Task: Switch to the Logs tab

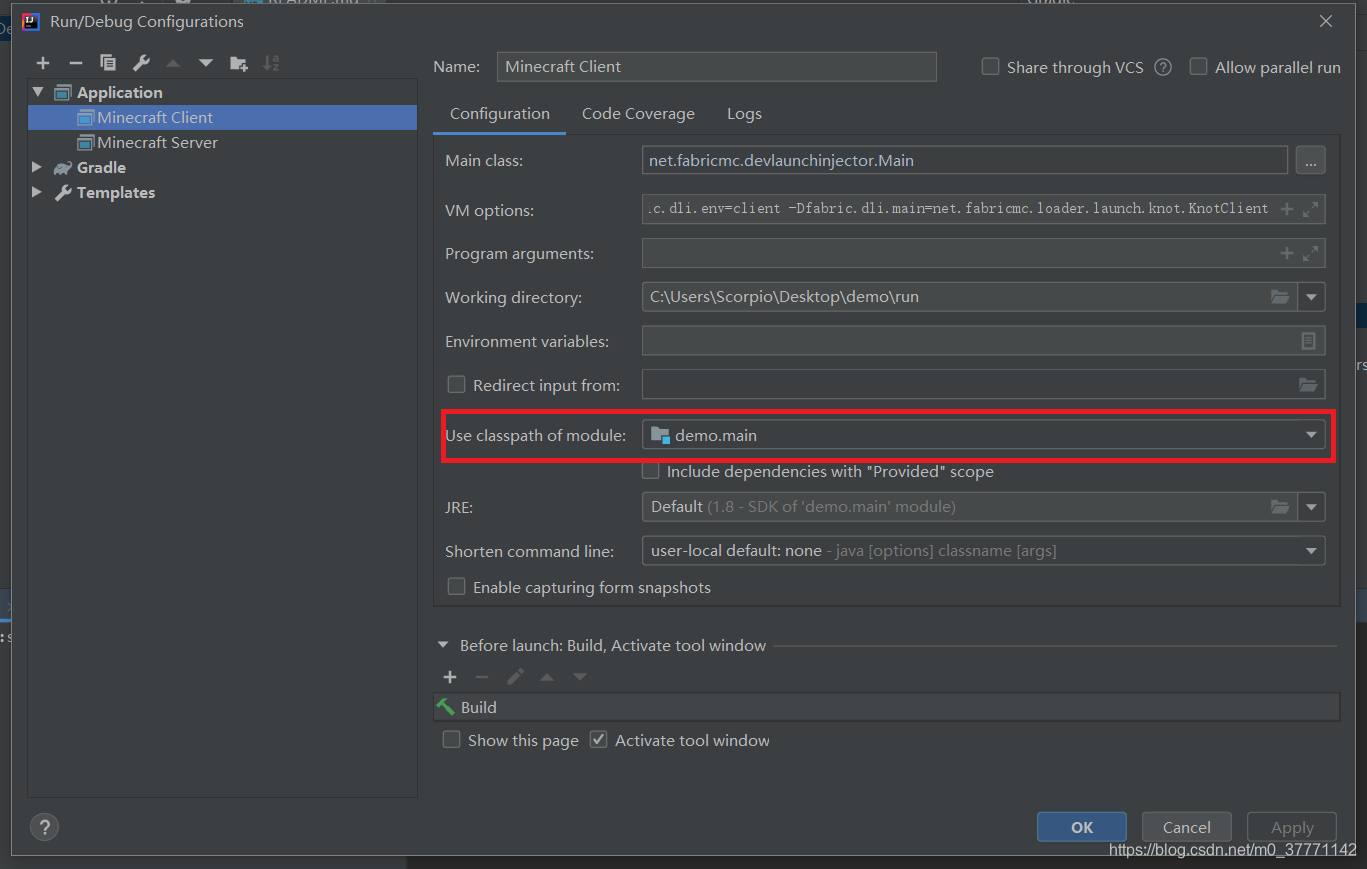Action: (x=744, y=113)
